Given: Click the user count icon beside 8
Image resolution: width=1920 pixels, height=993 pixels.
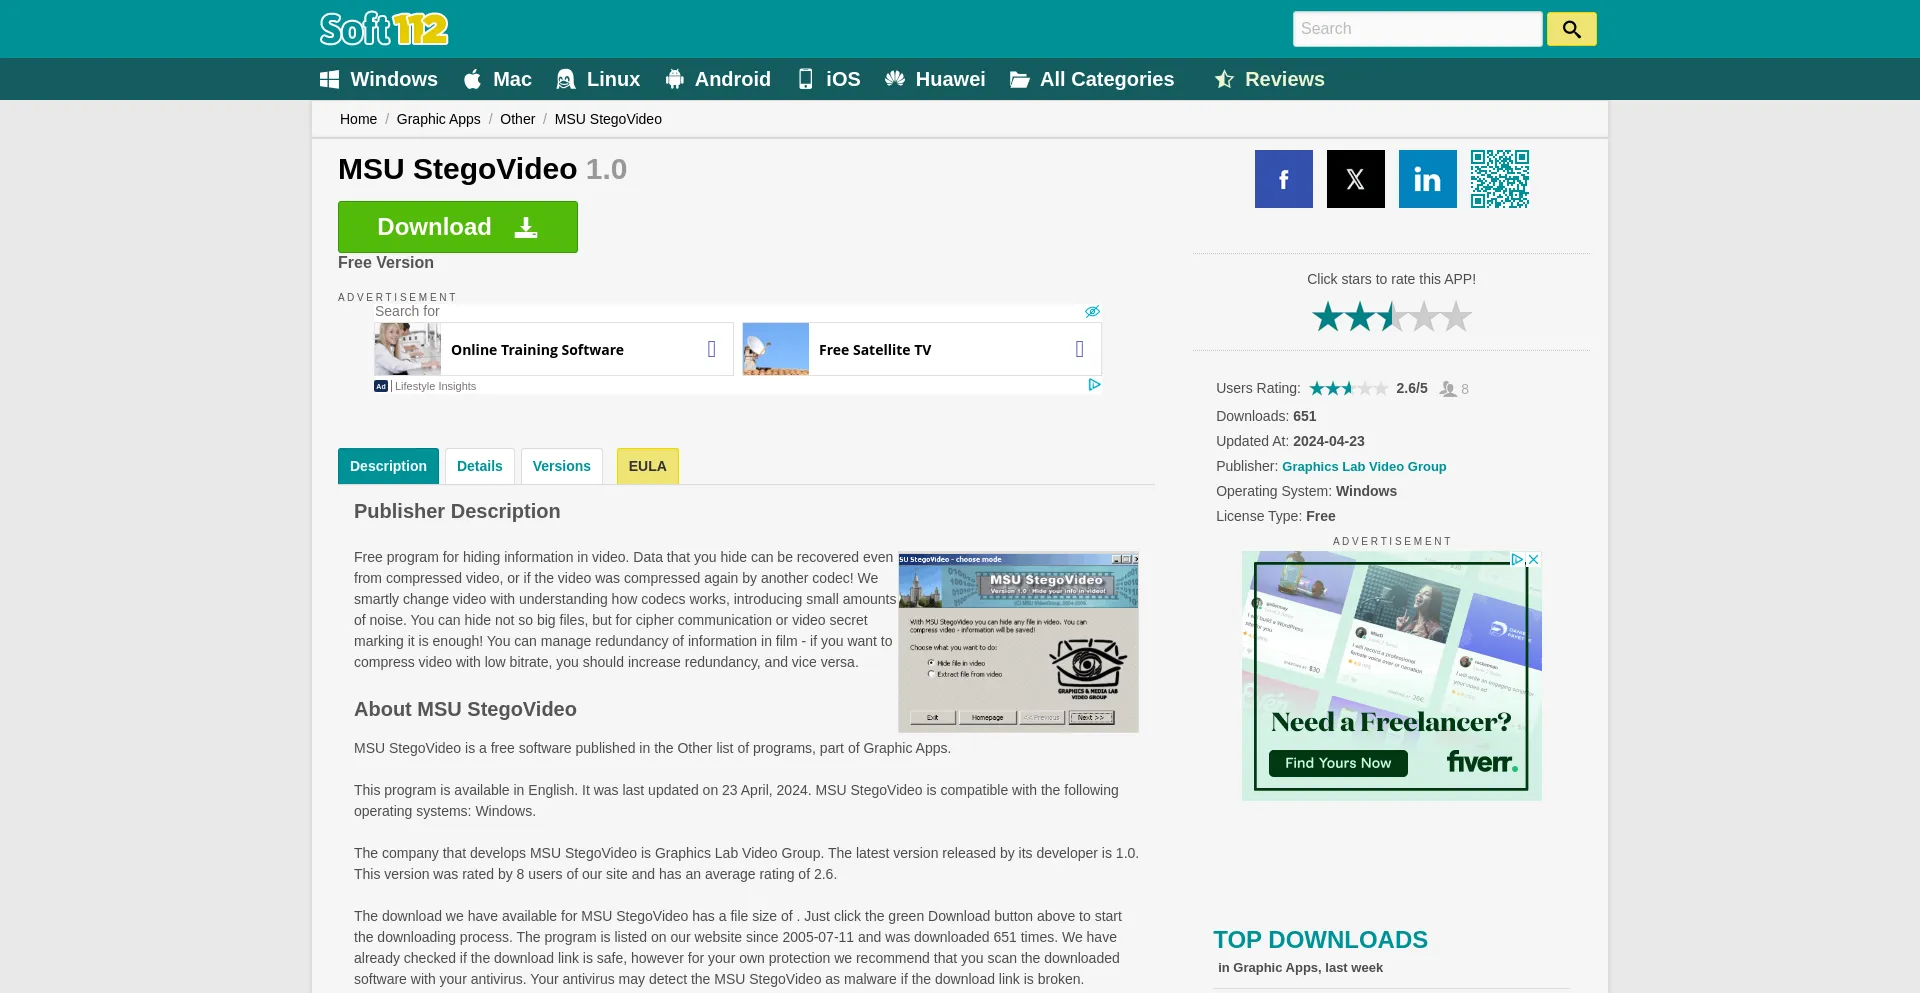Looking at the screenshot, I should pyautogui.click(x=1447, y=389).
